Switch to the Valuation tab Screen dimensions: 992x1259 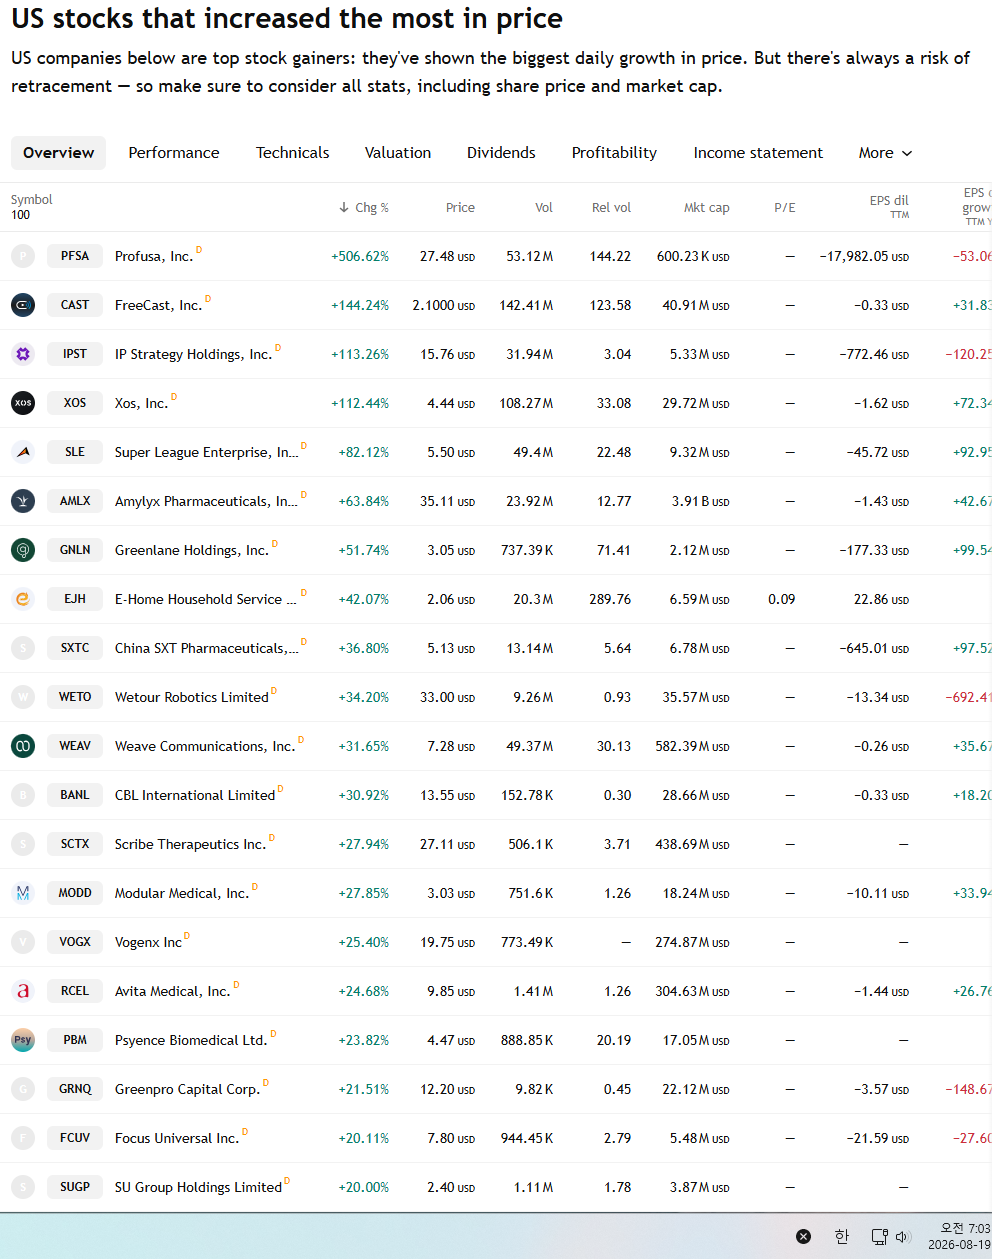(x=398, y=153)
